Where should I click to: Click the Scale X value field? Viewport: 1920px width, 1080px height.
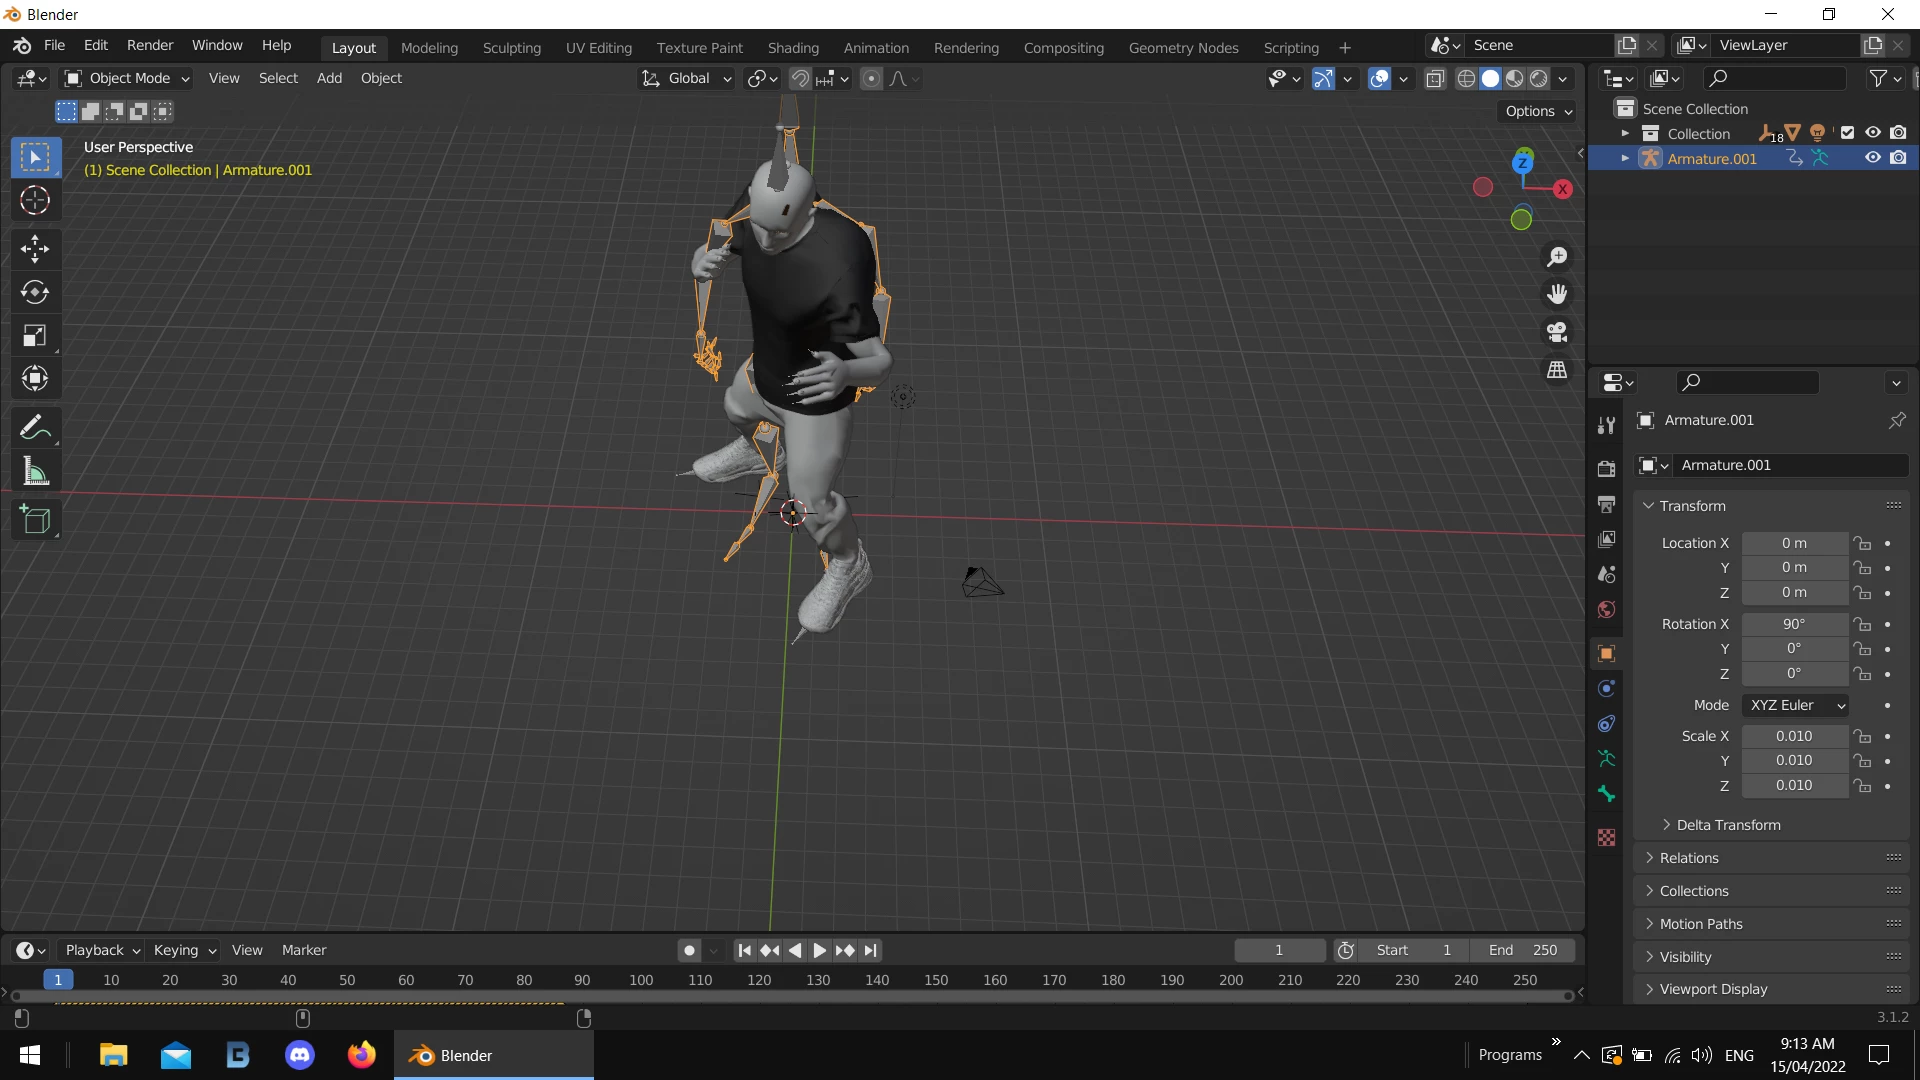(1794, 736)
